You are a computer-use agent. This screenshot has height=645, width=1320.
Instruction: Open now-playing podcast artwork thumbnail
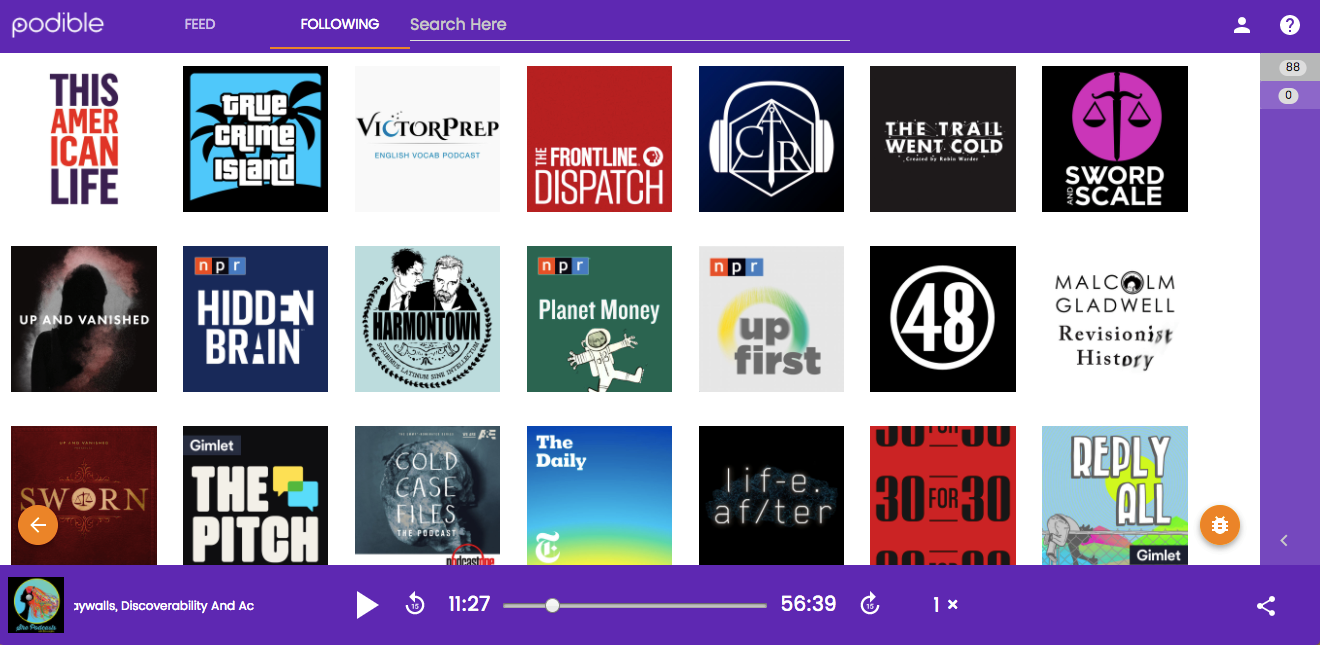coord(36,605)
